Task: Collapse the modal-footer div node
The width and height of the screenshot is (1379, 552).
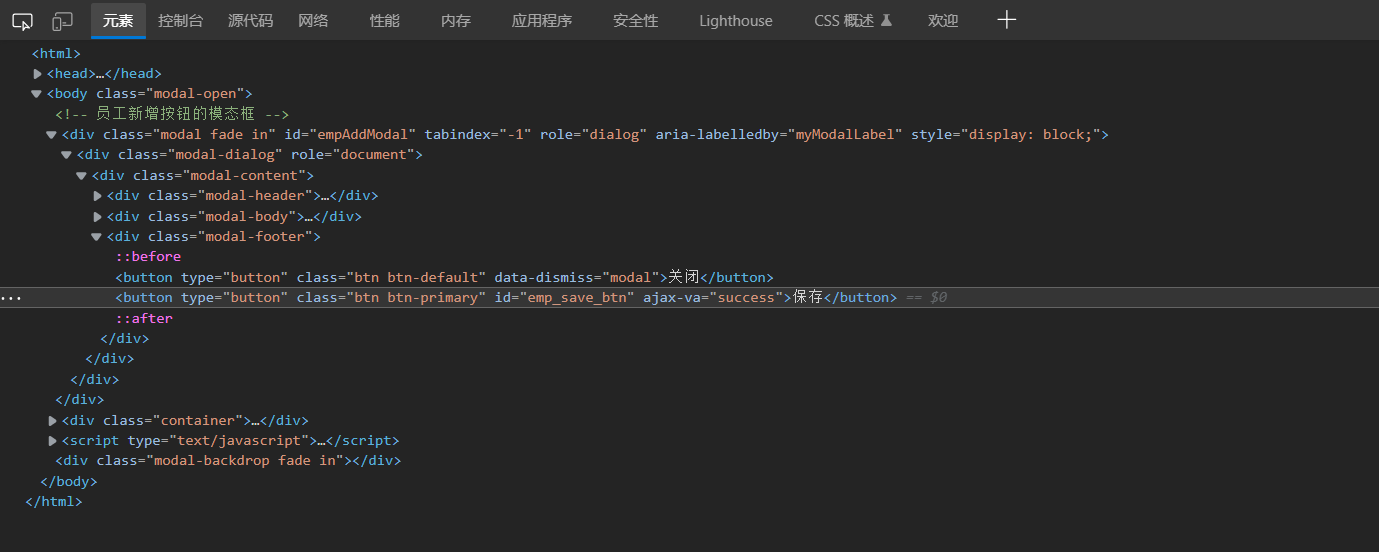Action: point(97,237)
